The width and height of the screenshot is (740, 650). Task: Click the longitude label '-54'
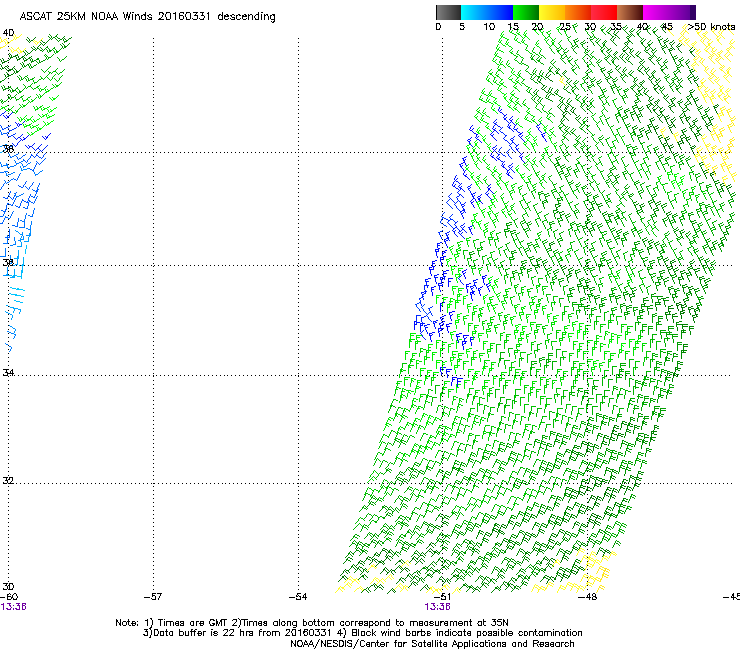point(298,597)
